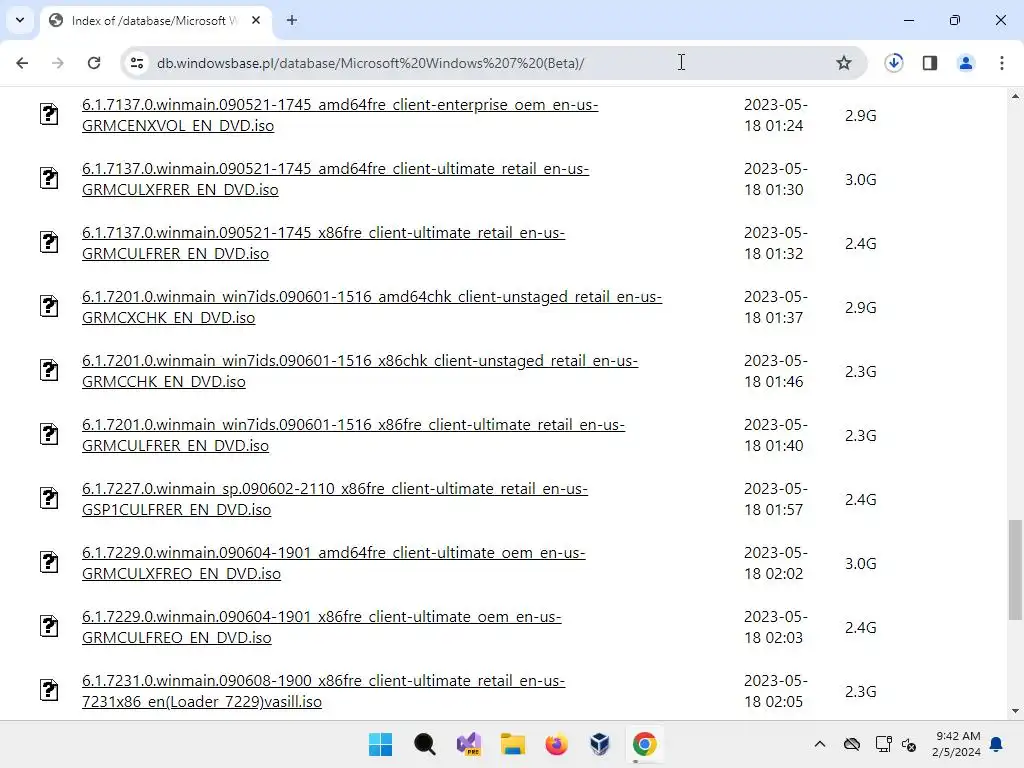Click file icon for 7137 amd64fre ultimate retail ISO

point(49,178)
